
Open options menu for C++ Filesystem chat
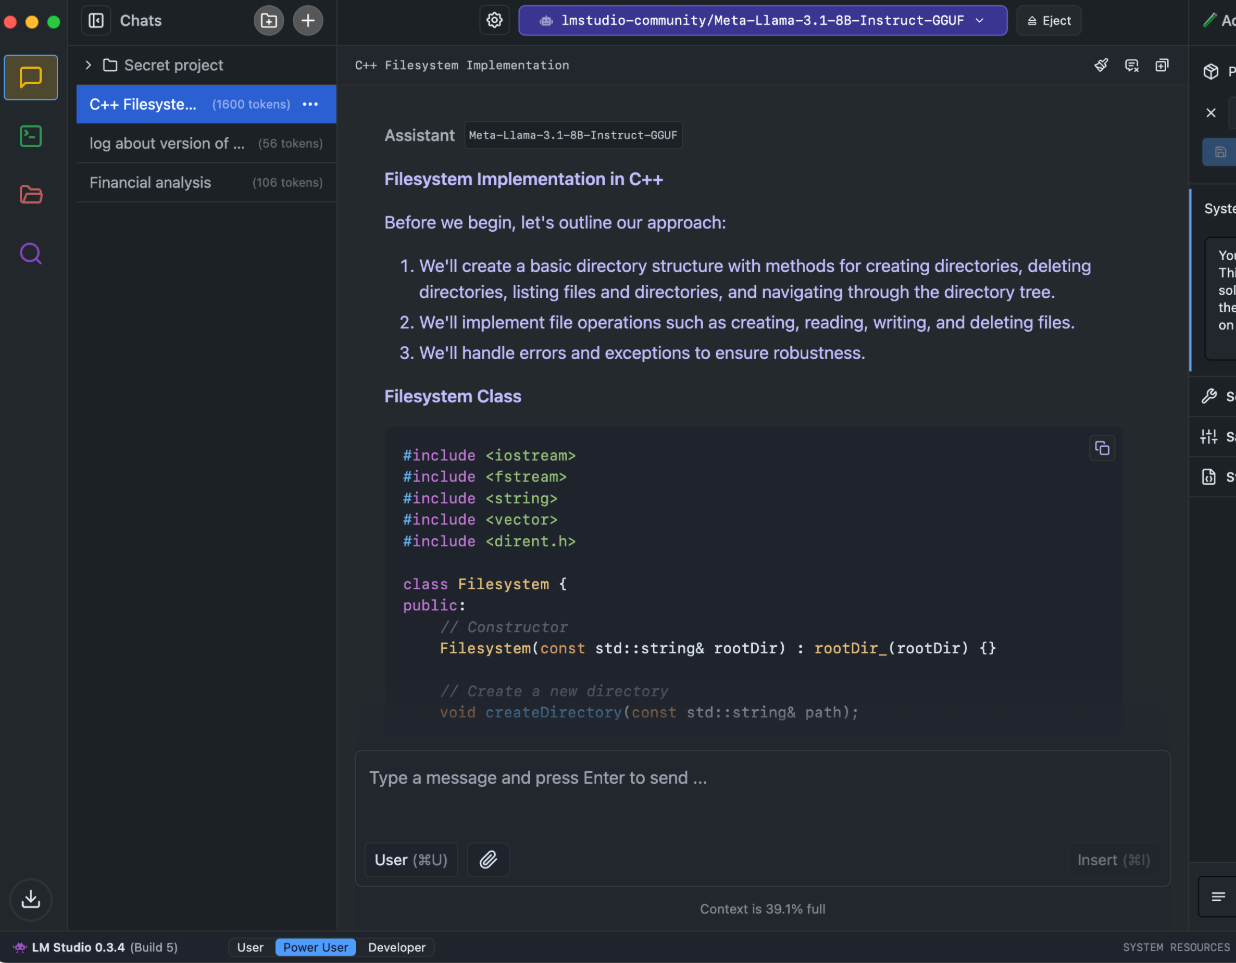click(311, 104)
